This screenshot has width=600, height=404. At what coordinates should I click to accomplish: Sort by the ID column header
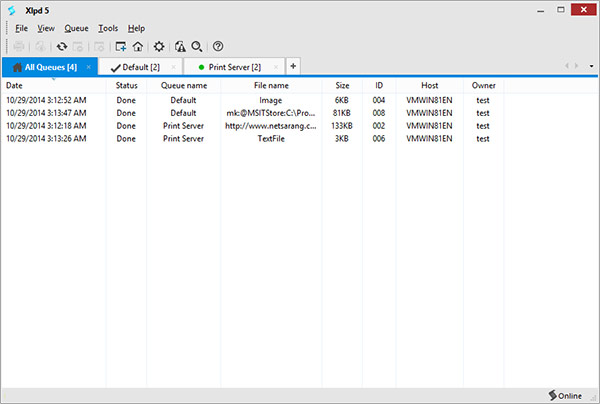tap(379, 85)
